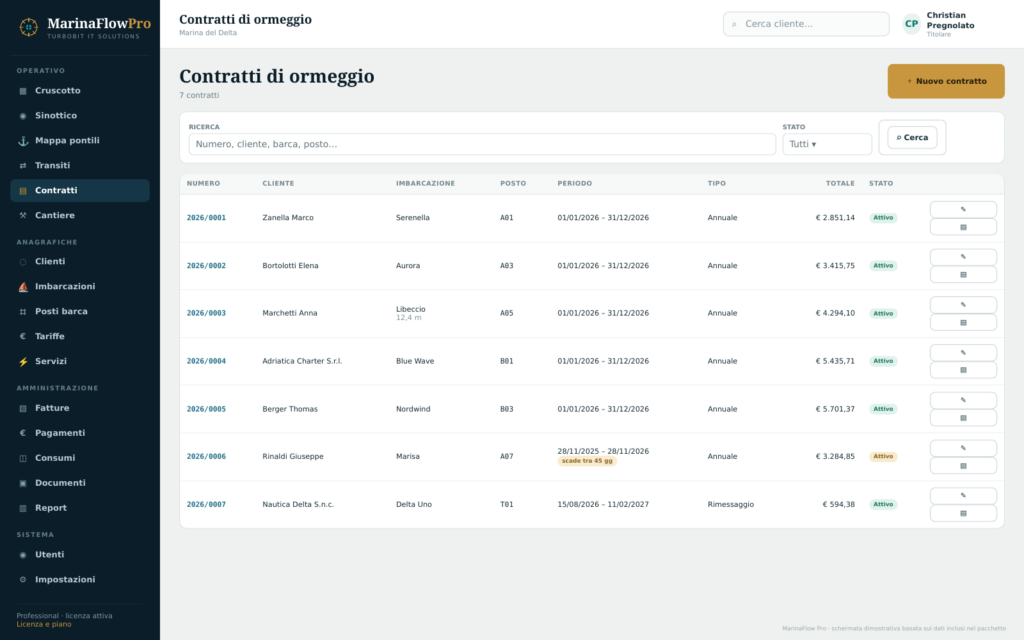Click the Servizi lightning icon
Viewport: 1024px width, 640px height.
click(x=23, y=362)
